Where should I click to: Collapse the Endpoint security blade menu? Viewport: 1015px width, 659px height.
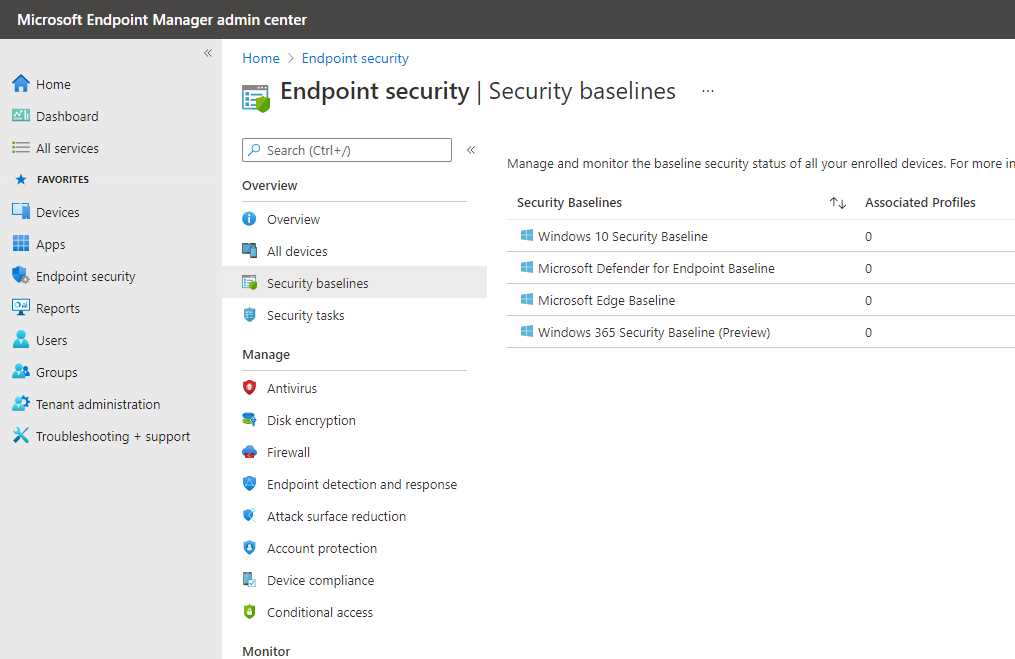pos(471,150)
